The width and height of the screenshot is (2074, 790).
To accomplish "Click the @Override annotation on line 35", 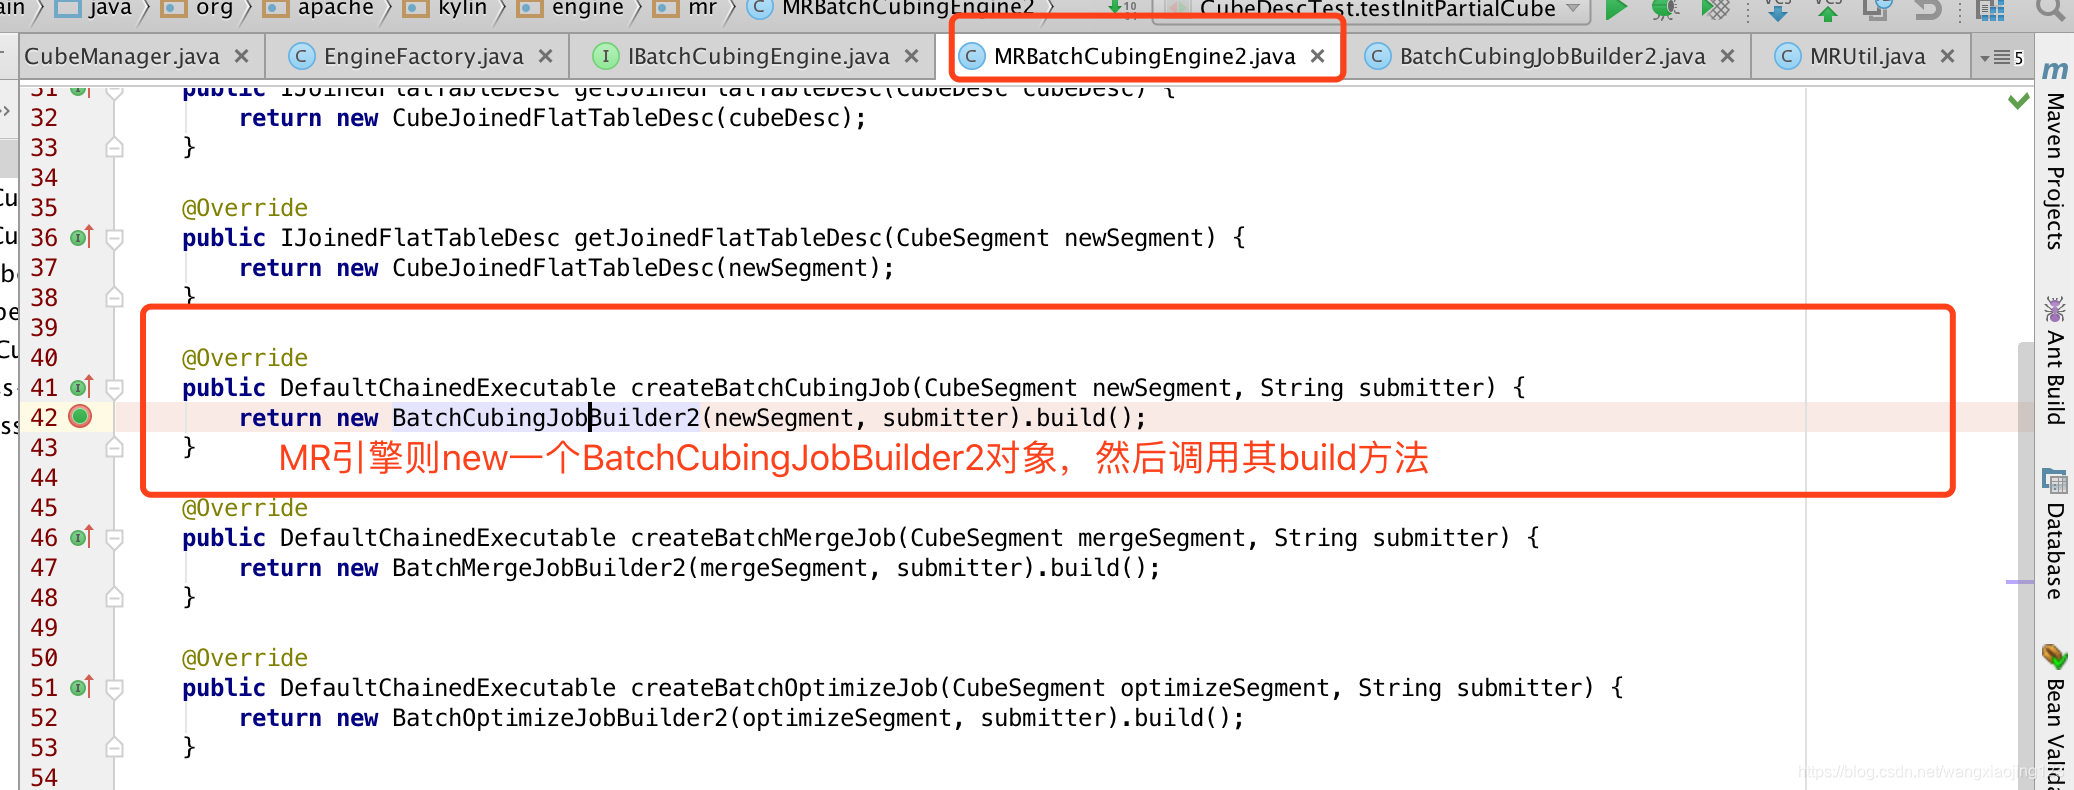I will [x=245, y=207].
